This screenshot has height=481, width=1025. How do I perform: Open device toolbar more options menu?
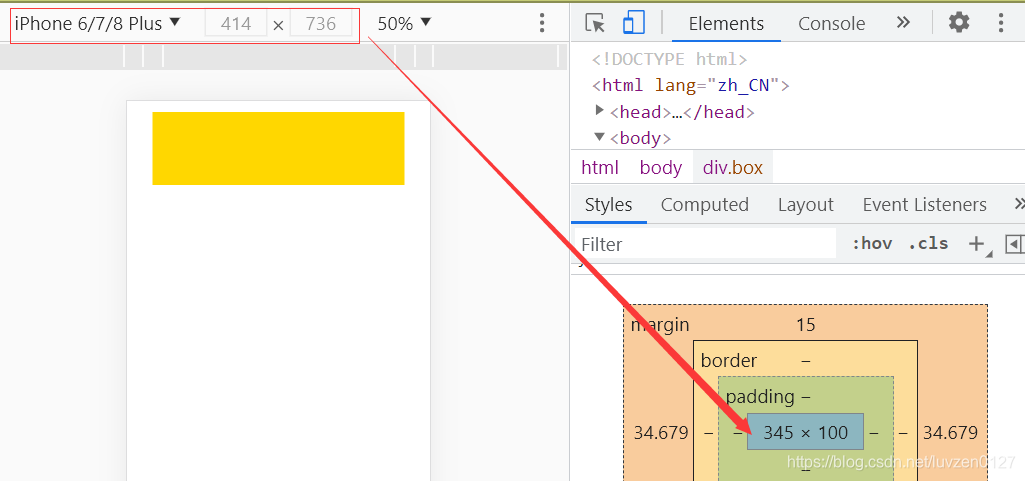(541, 23)
